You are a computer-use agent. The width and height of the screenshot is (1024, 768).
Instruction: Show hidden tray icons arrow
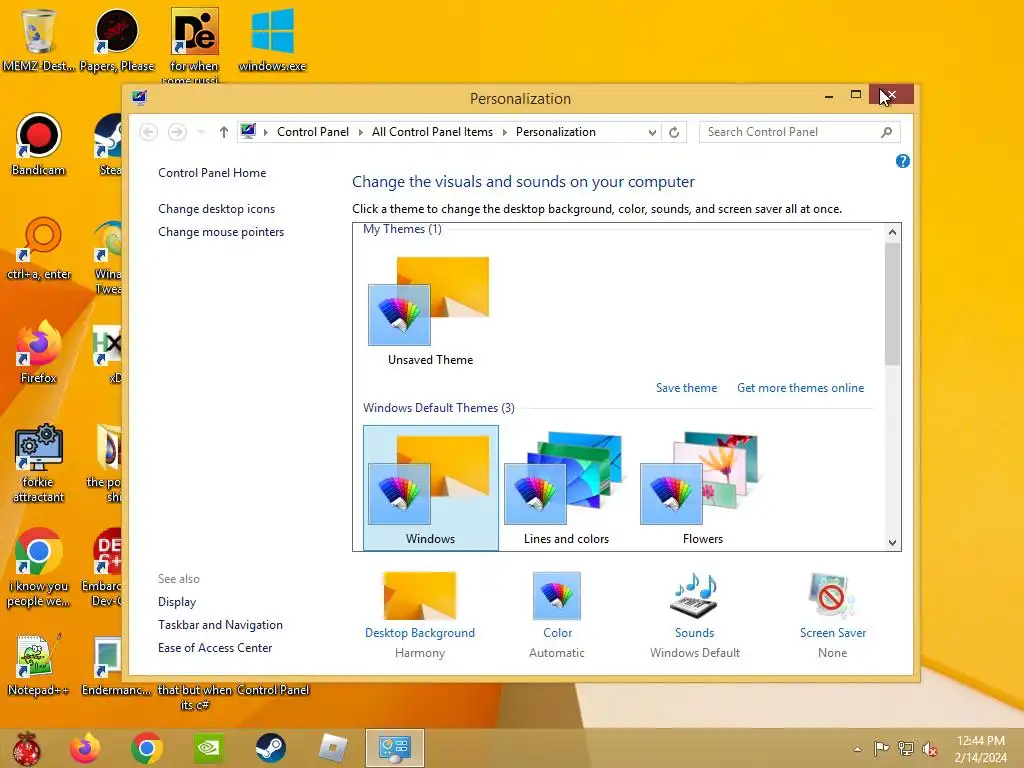(857, 748)
